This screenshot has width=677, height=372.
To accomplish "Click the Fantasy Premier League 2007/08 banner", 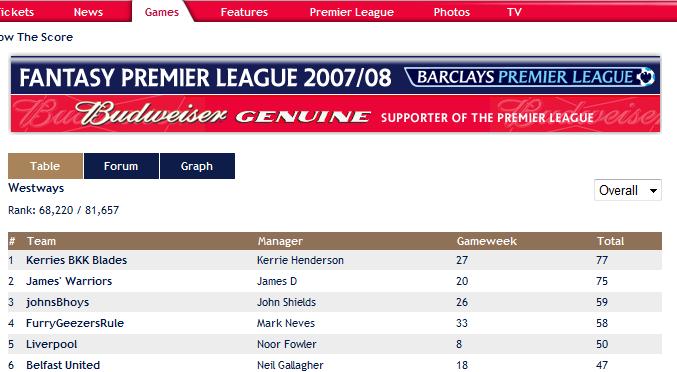I will (x=335, y=76).
